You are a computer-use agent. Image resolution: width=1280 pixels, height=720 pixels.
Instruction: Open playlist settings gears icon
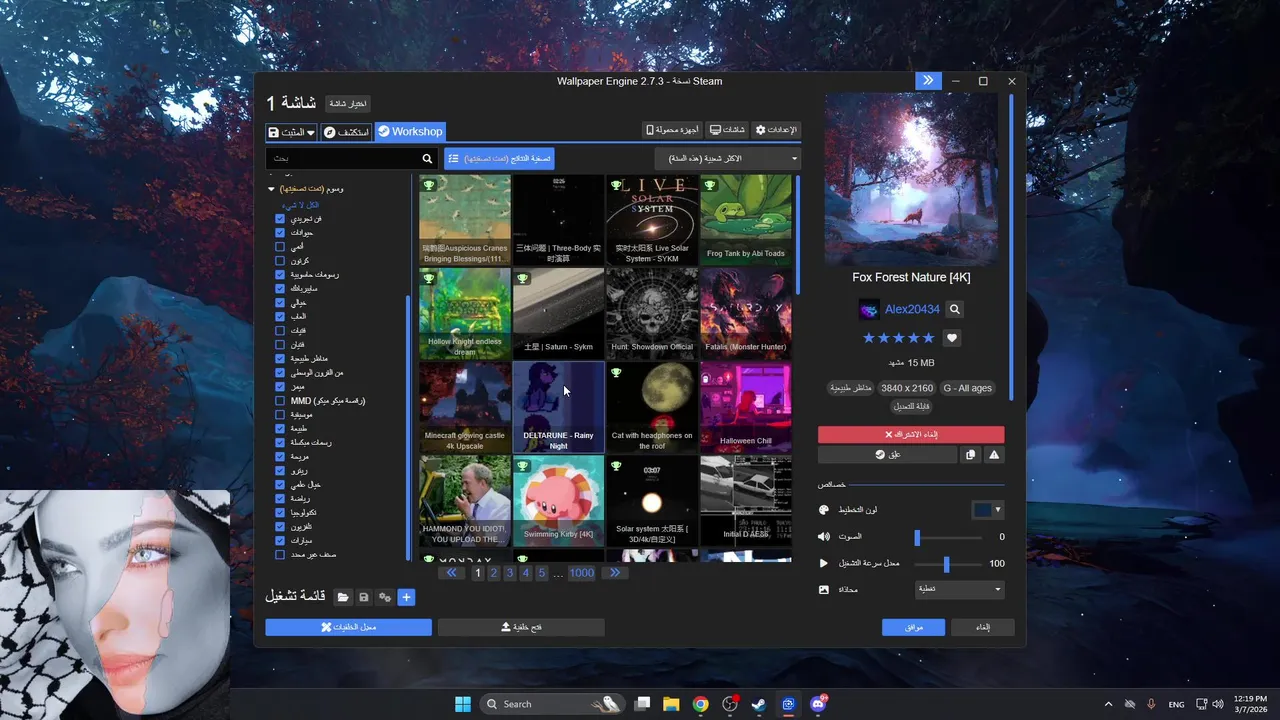click(385, 597)
